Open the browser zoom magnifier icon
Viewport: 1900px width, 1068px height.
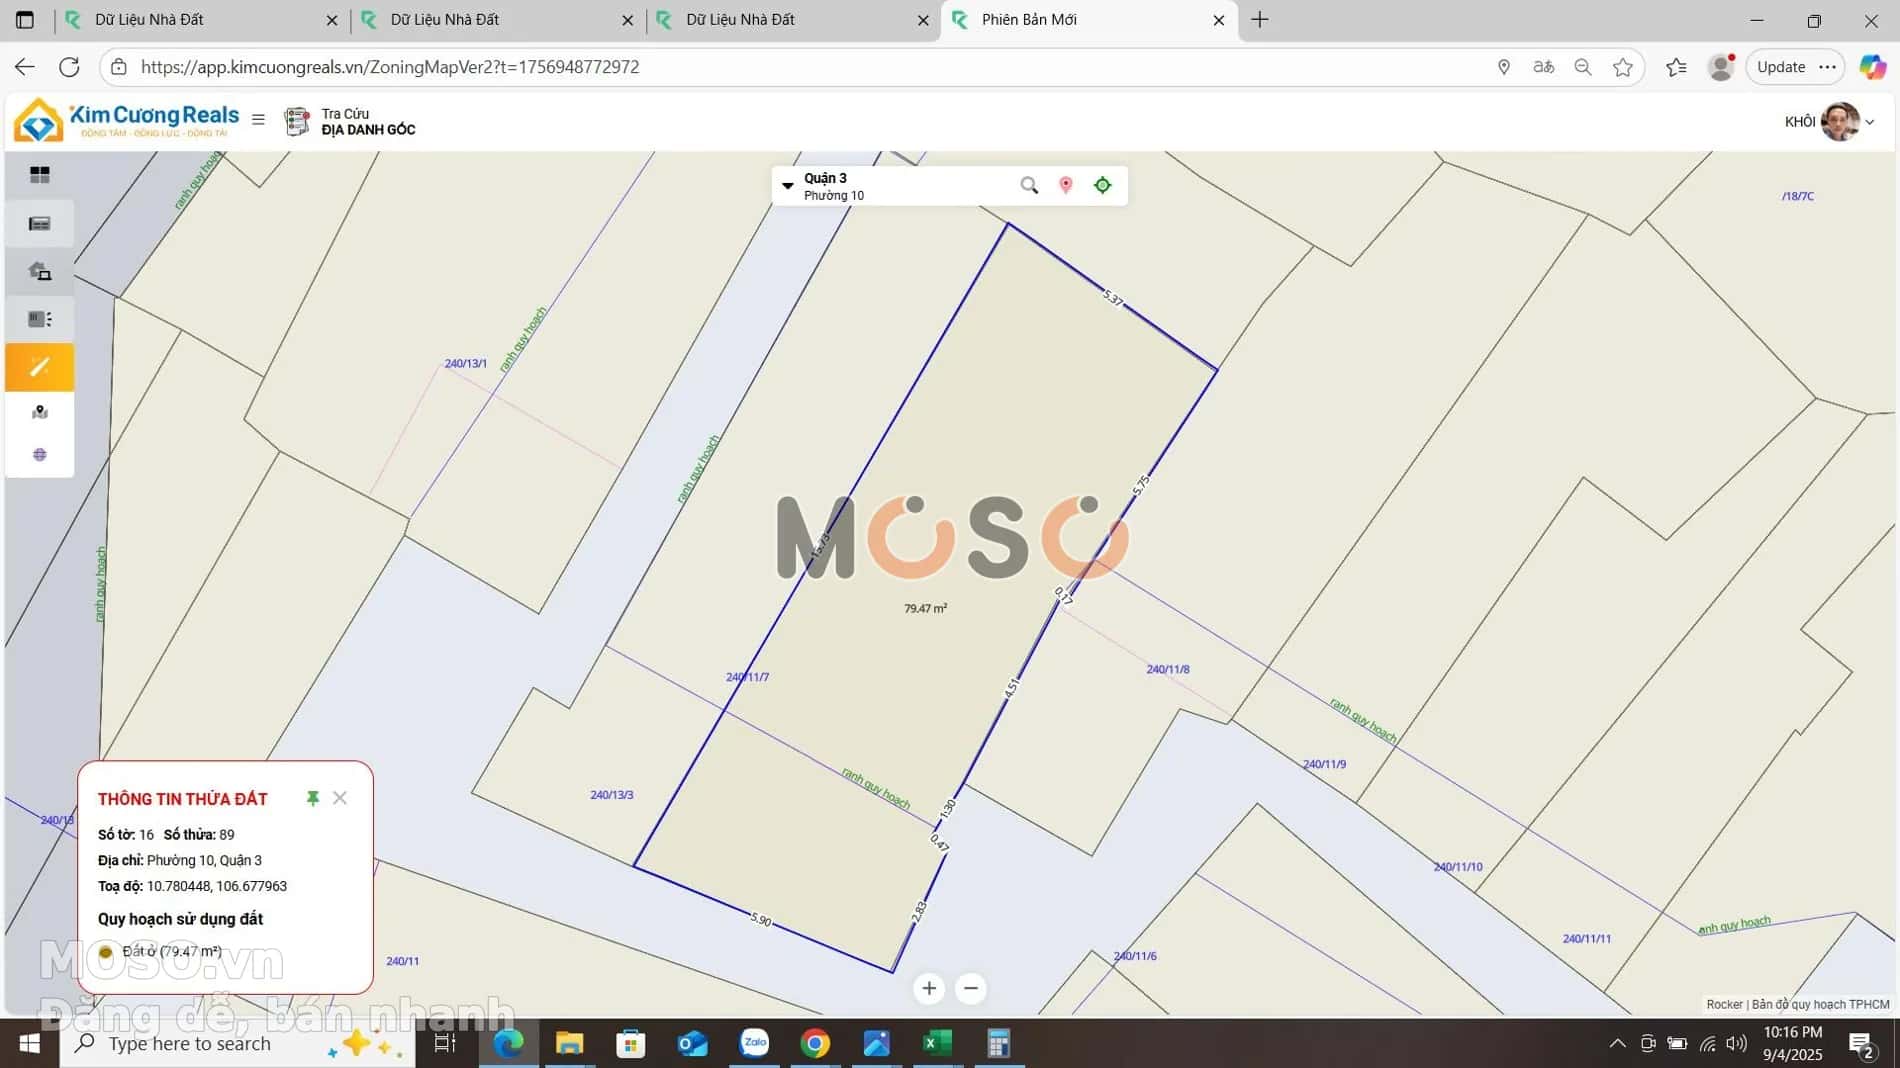click(x=1583, y=67)
